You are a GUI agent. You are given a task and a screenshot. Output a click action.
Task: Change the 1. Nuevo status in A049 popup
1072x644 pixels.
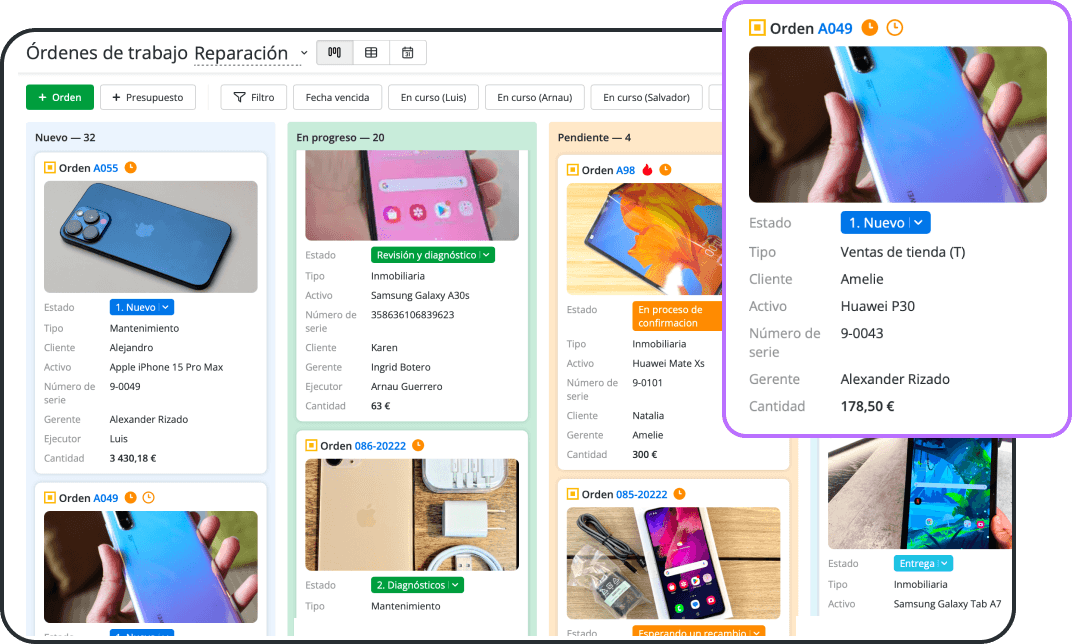click(x=885, y=223)
